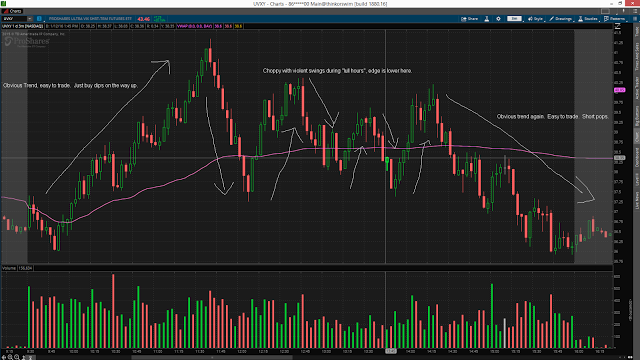Open the Patterns menu

[615, 19]
